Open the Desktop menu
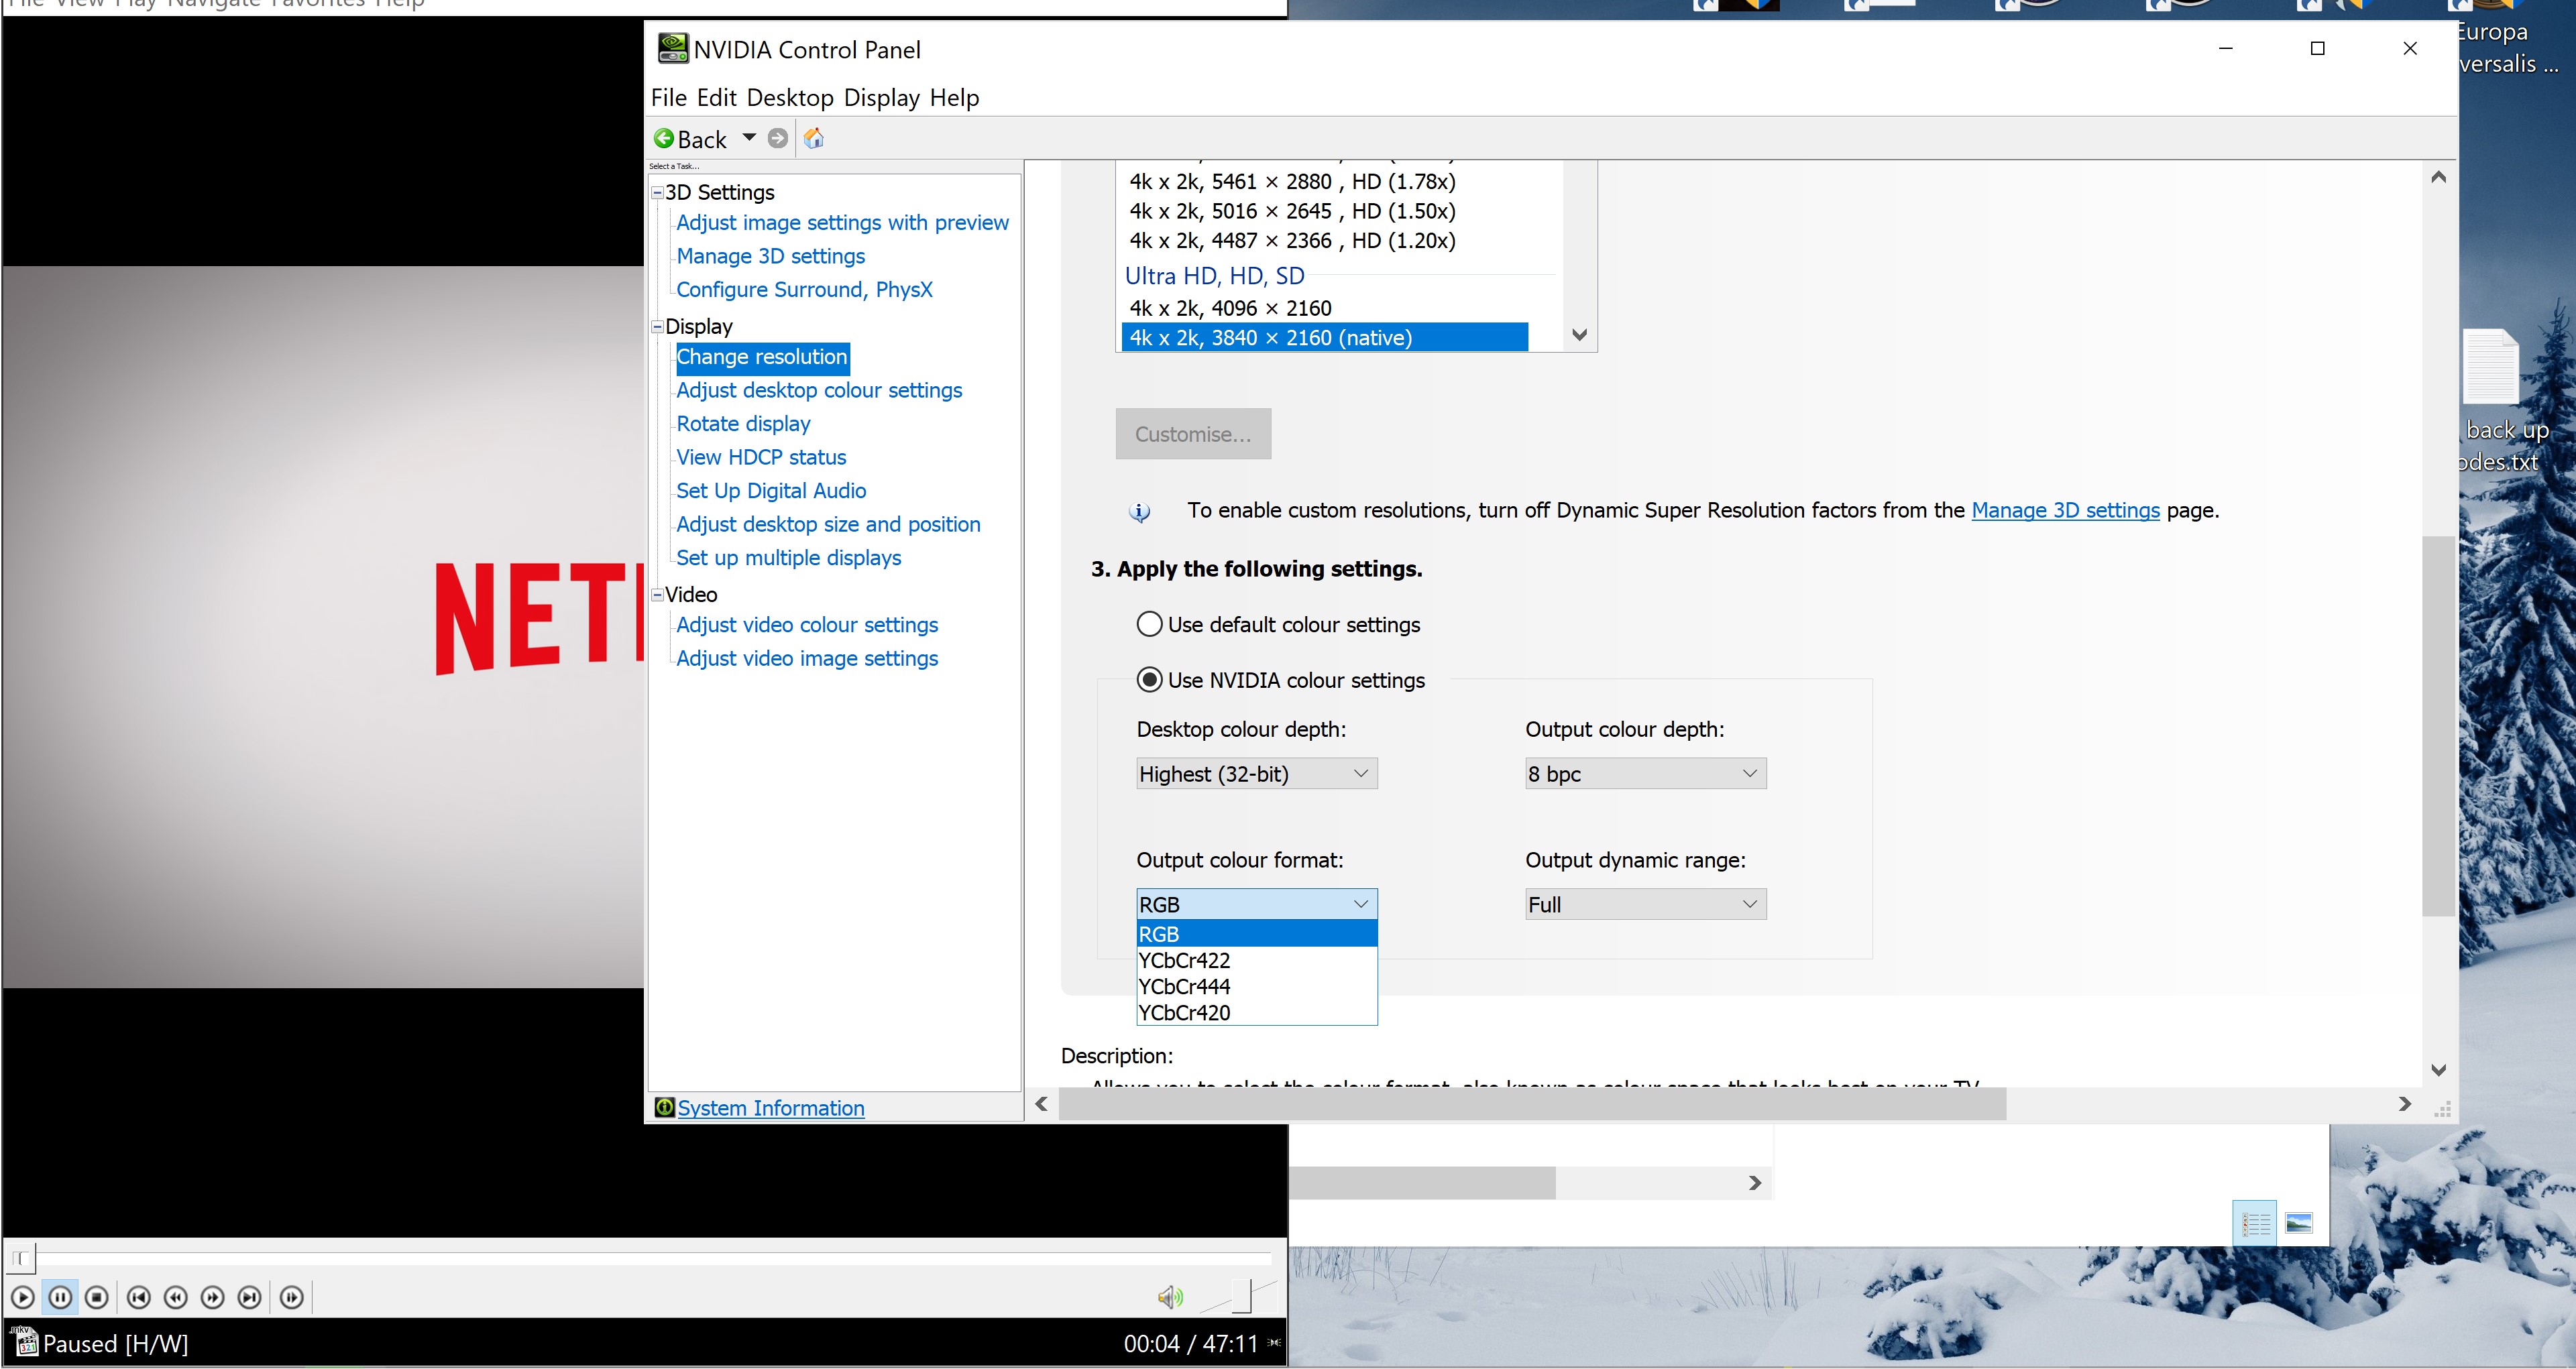Screen dimensions: 2576x1369 click(x=789, y=98)
